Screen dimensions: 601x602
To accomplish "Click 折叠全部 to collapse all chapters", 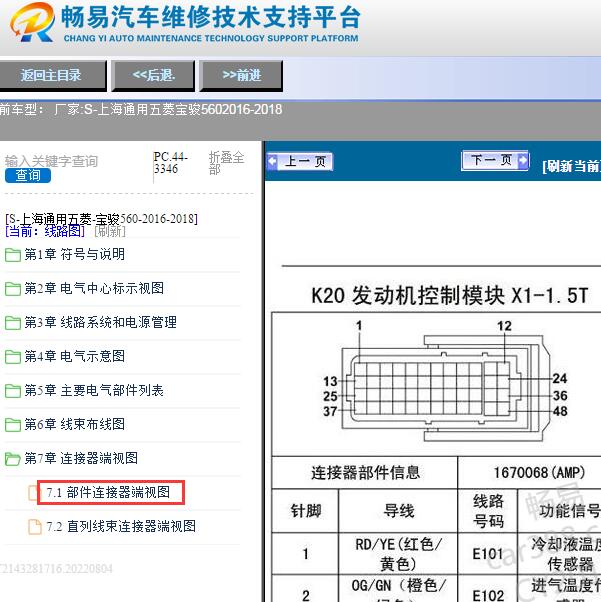I will (x=226, y=163).
